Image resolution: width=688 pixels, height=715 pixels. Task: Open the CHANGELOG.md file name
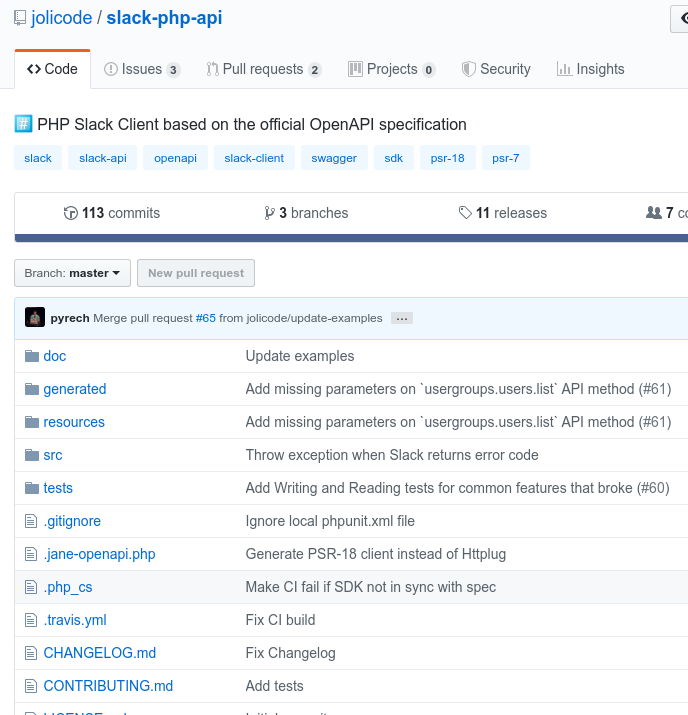point(99,653)
